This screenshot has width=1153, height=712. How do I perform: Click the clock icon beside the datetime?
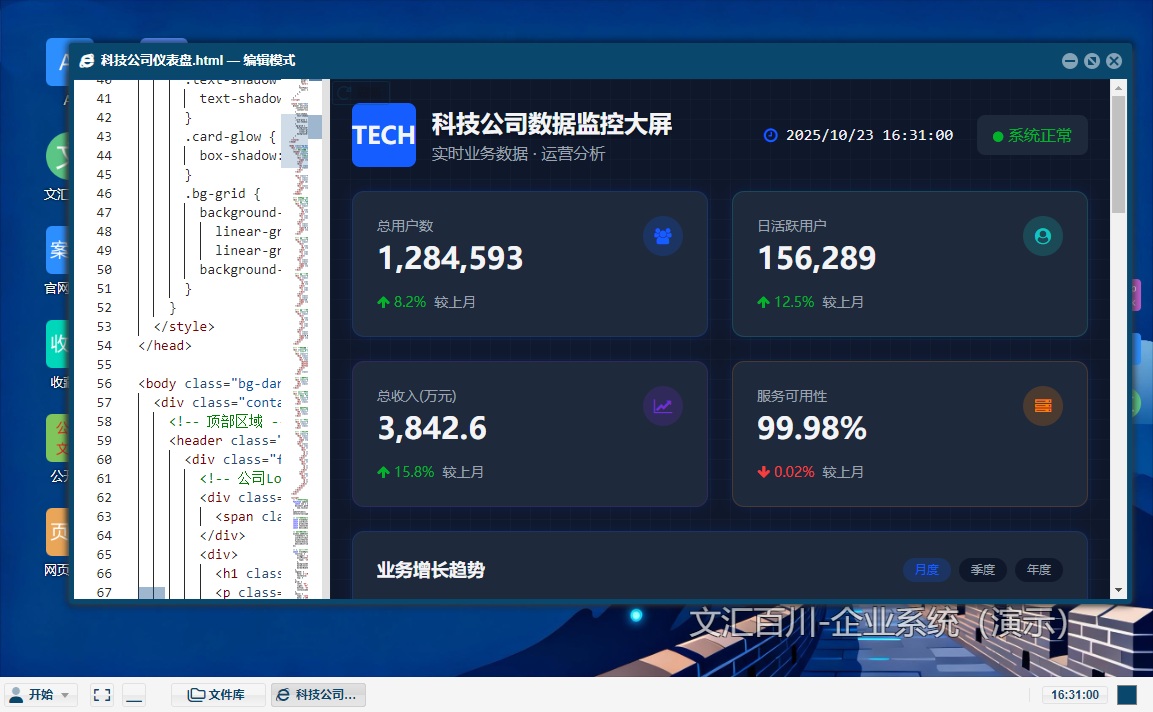(770, 135)
